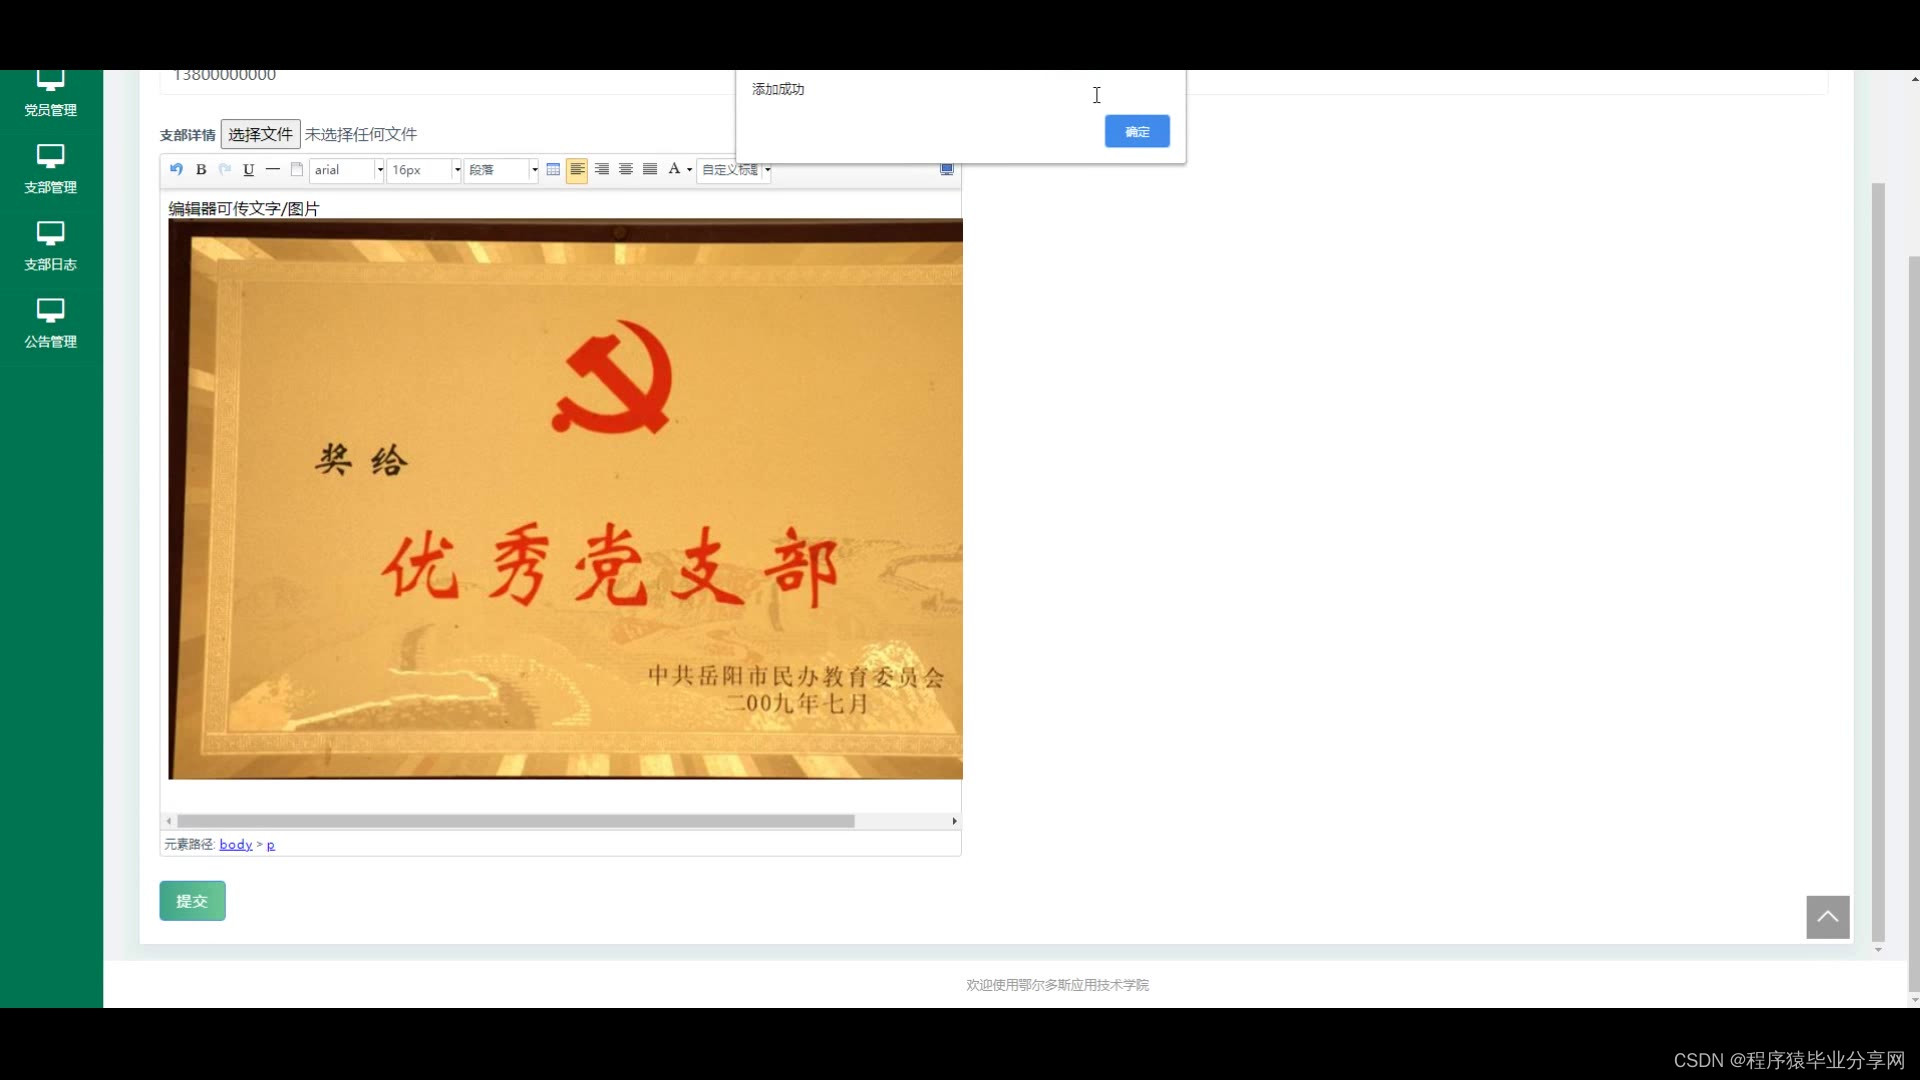Viewport: 1920px width, 1080px height.
Task: Toggle left alignment in the editor
Action: click(577, 169)
